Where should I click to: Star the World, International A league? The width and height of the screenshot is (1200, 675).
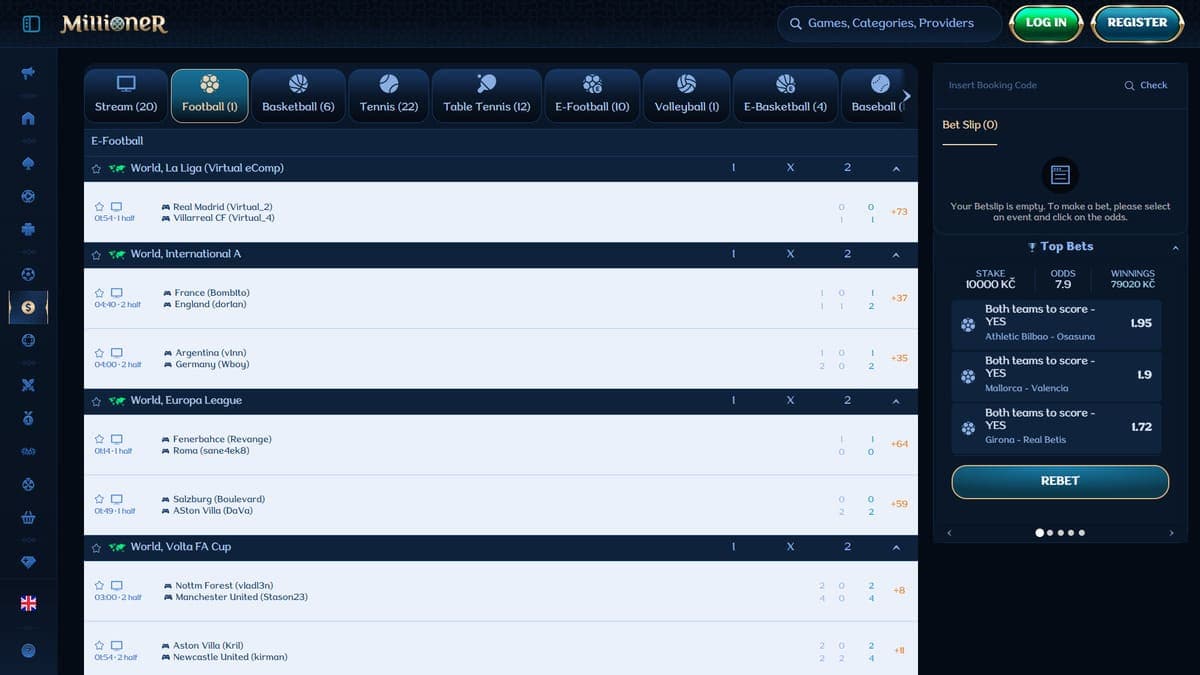[x=96, y=255]
